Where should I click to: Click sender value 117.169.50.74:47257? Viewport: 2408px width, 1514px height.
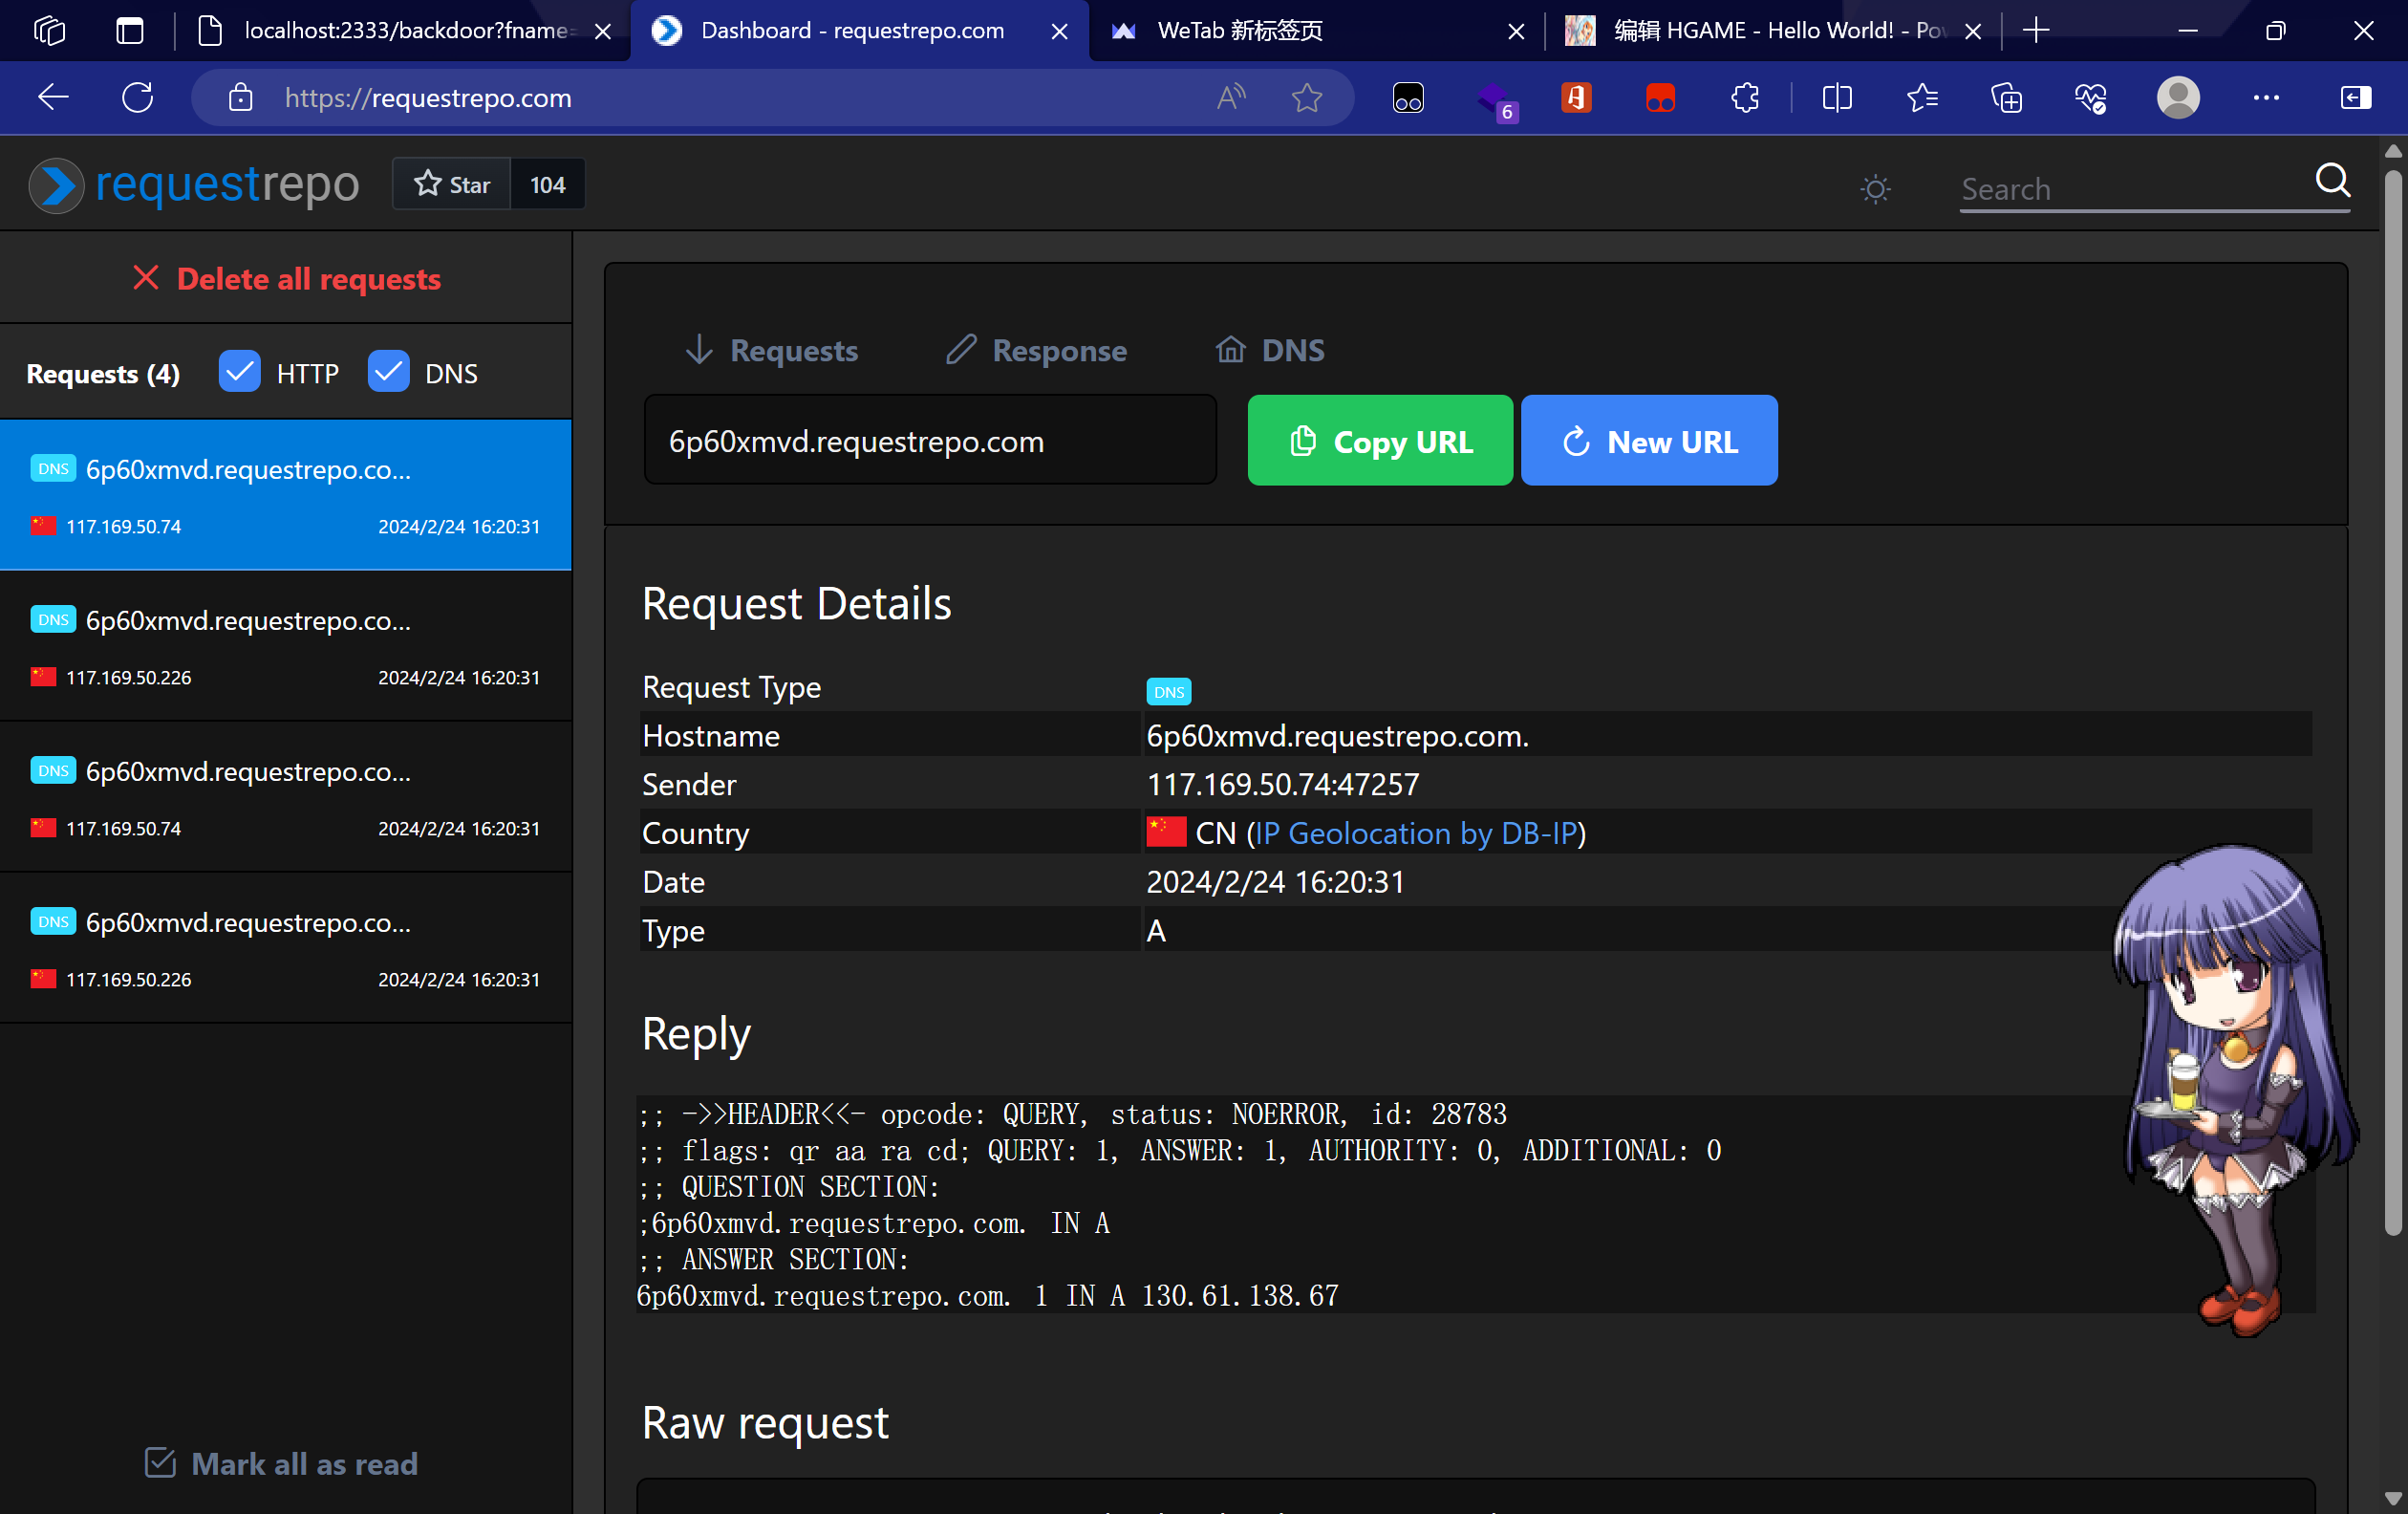pyautogui.click(x=1282, y=784)
